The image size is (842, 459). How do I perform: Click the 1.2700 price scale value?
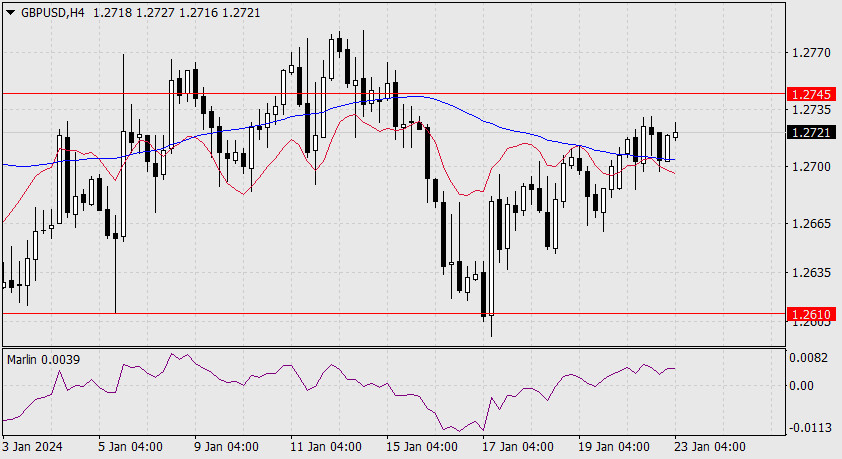click(811, 167)
